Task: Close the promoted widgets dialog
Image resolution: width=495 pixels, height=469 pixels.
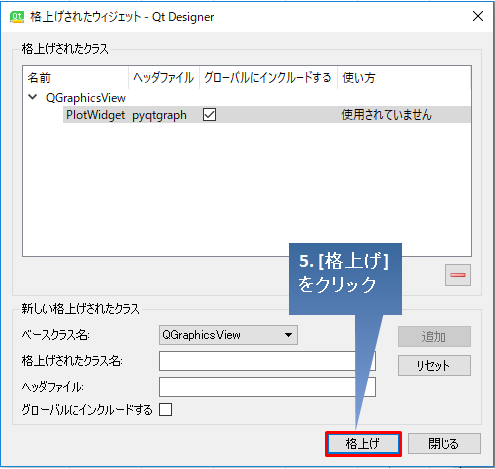Action: tap(478, 16)
